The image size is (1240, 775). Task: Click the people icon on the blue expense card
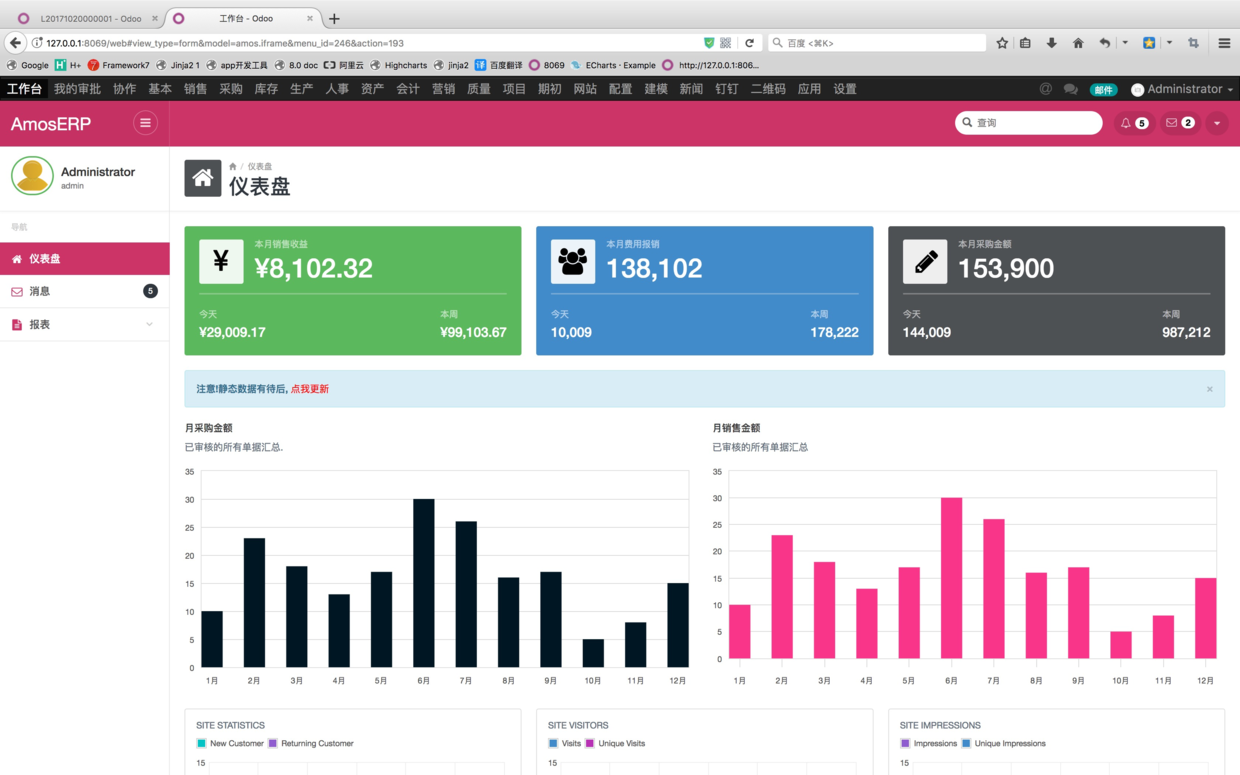(x=573, y=261)
